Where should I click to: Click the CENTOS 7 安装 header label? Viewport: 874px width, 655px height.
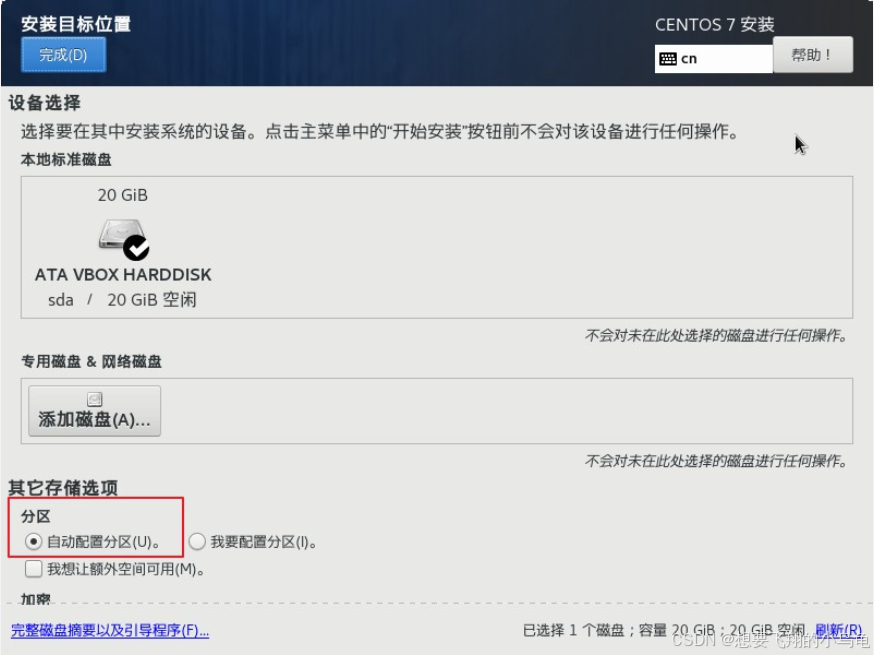pos(715,25)
